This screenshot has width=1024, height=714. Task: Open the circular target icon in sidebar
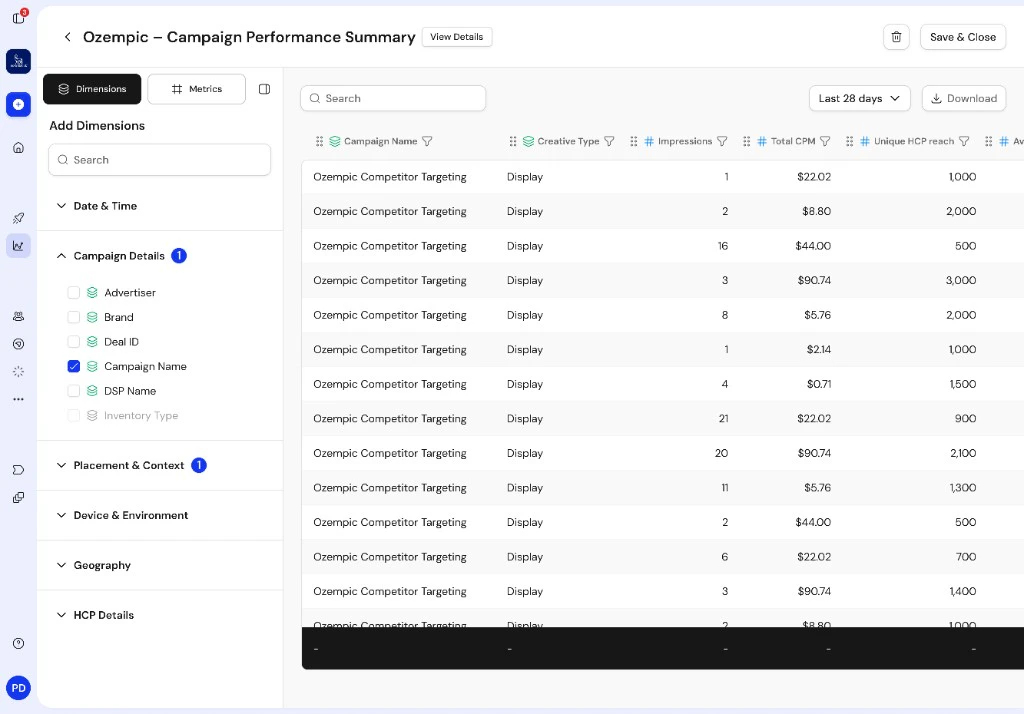click(x=18, y=344)
